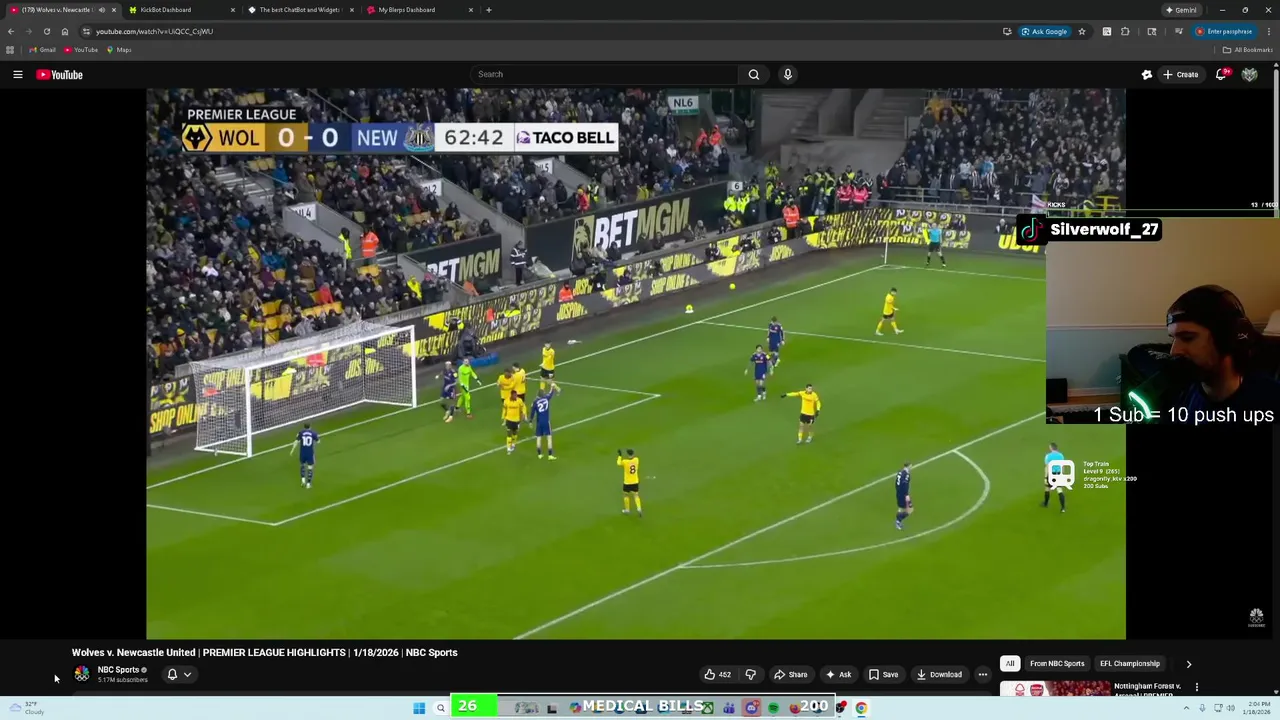The image size is (1280, 720).
Task: Reload the page in Chrome
Action: click(46, 31)
